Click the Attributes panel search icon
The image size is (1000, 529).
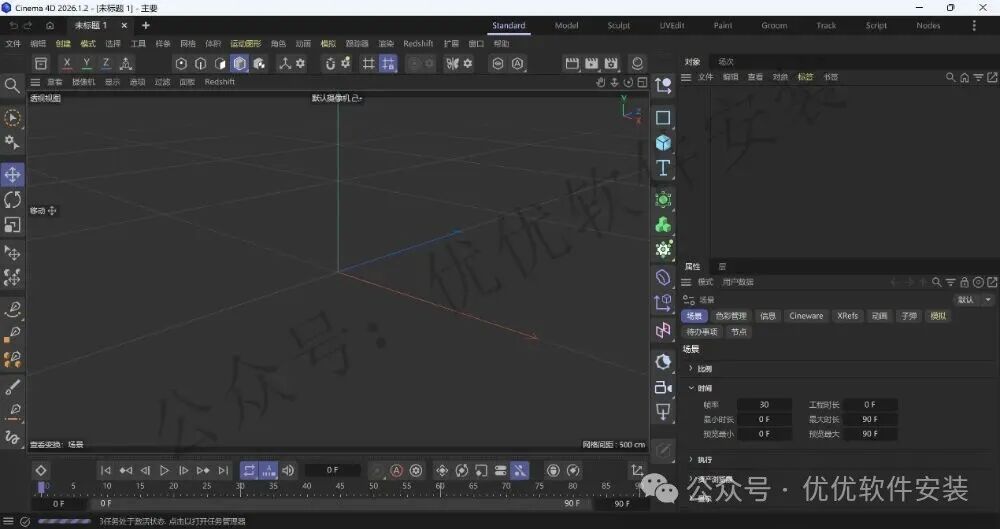[936, 281]
